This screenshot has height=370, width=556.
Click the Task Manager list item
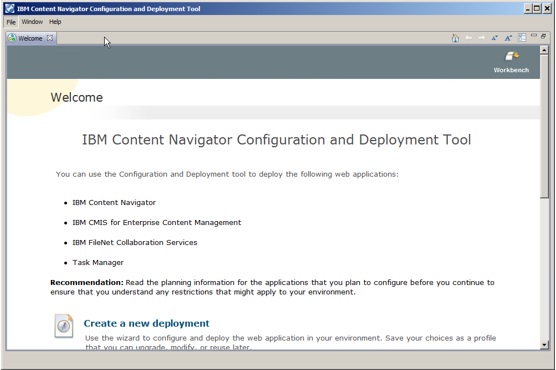pos(98,263)
